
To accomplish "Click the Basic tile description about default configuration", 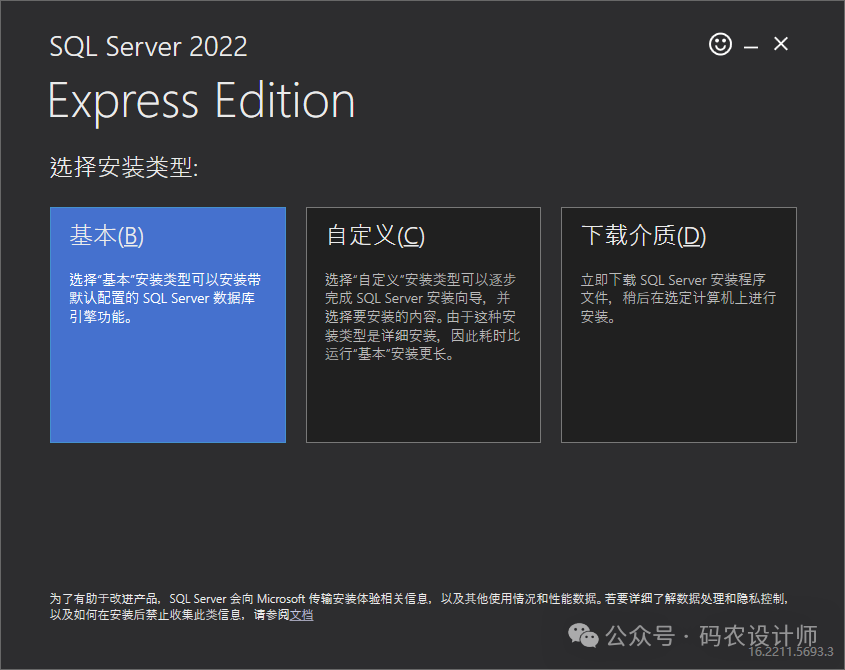I will coord(166,298).
